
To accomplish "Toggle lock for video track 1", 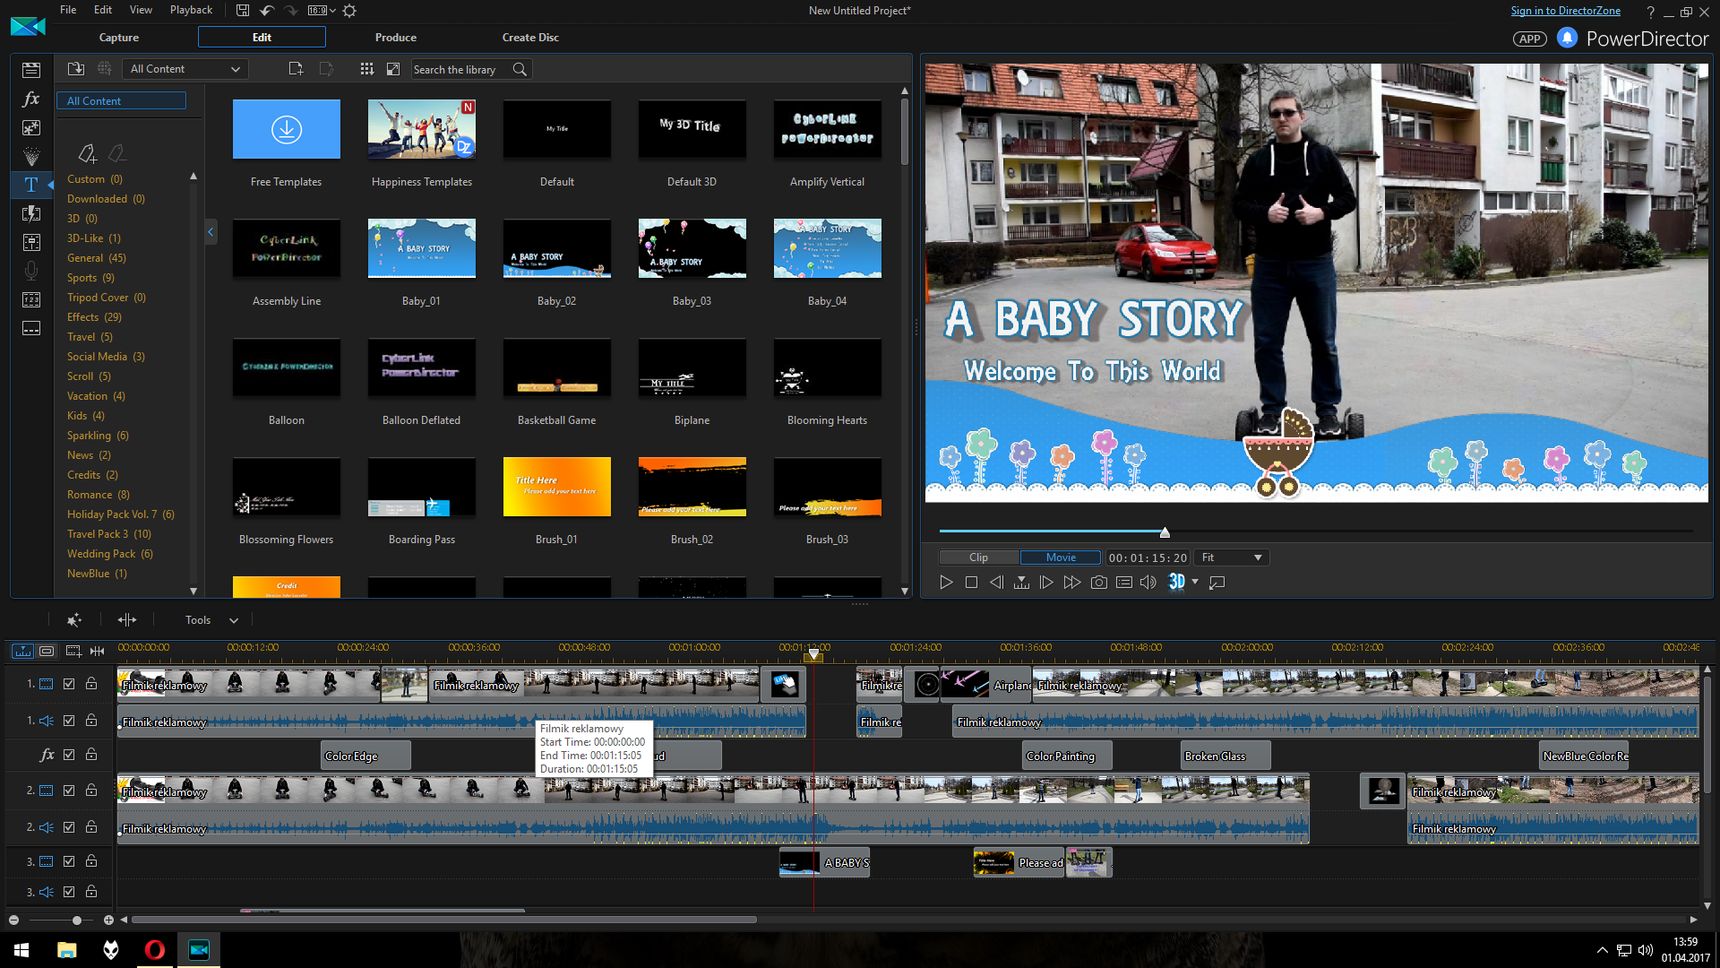I will pyautogui.click(x=91, y=684).
